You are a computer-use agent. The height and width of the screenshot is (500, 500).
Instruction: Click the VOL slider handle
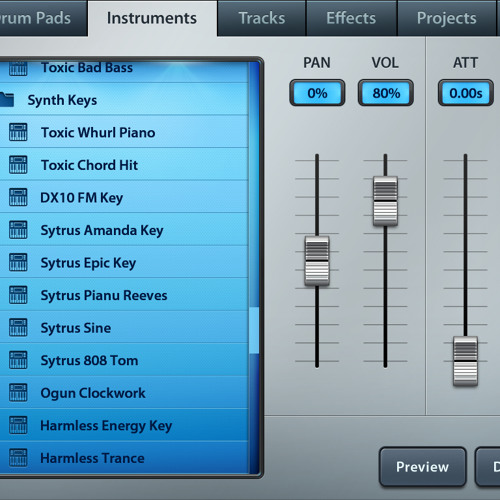click(385, 201)
